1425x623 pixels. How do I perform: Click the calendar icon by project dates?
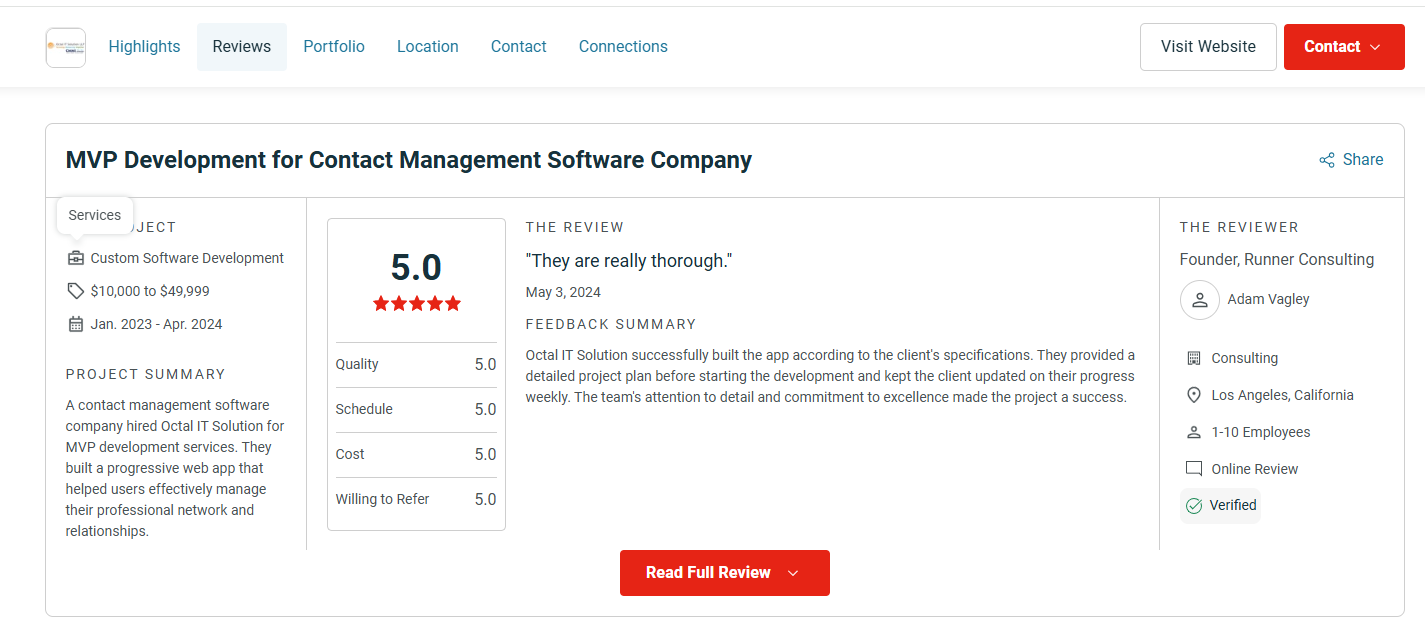point(76,323)
